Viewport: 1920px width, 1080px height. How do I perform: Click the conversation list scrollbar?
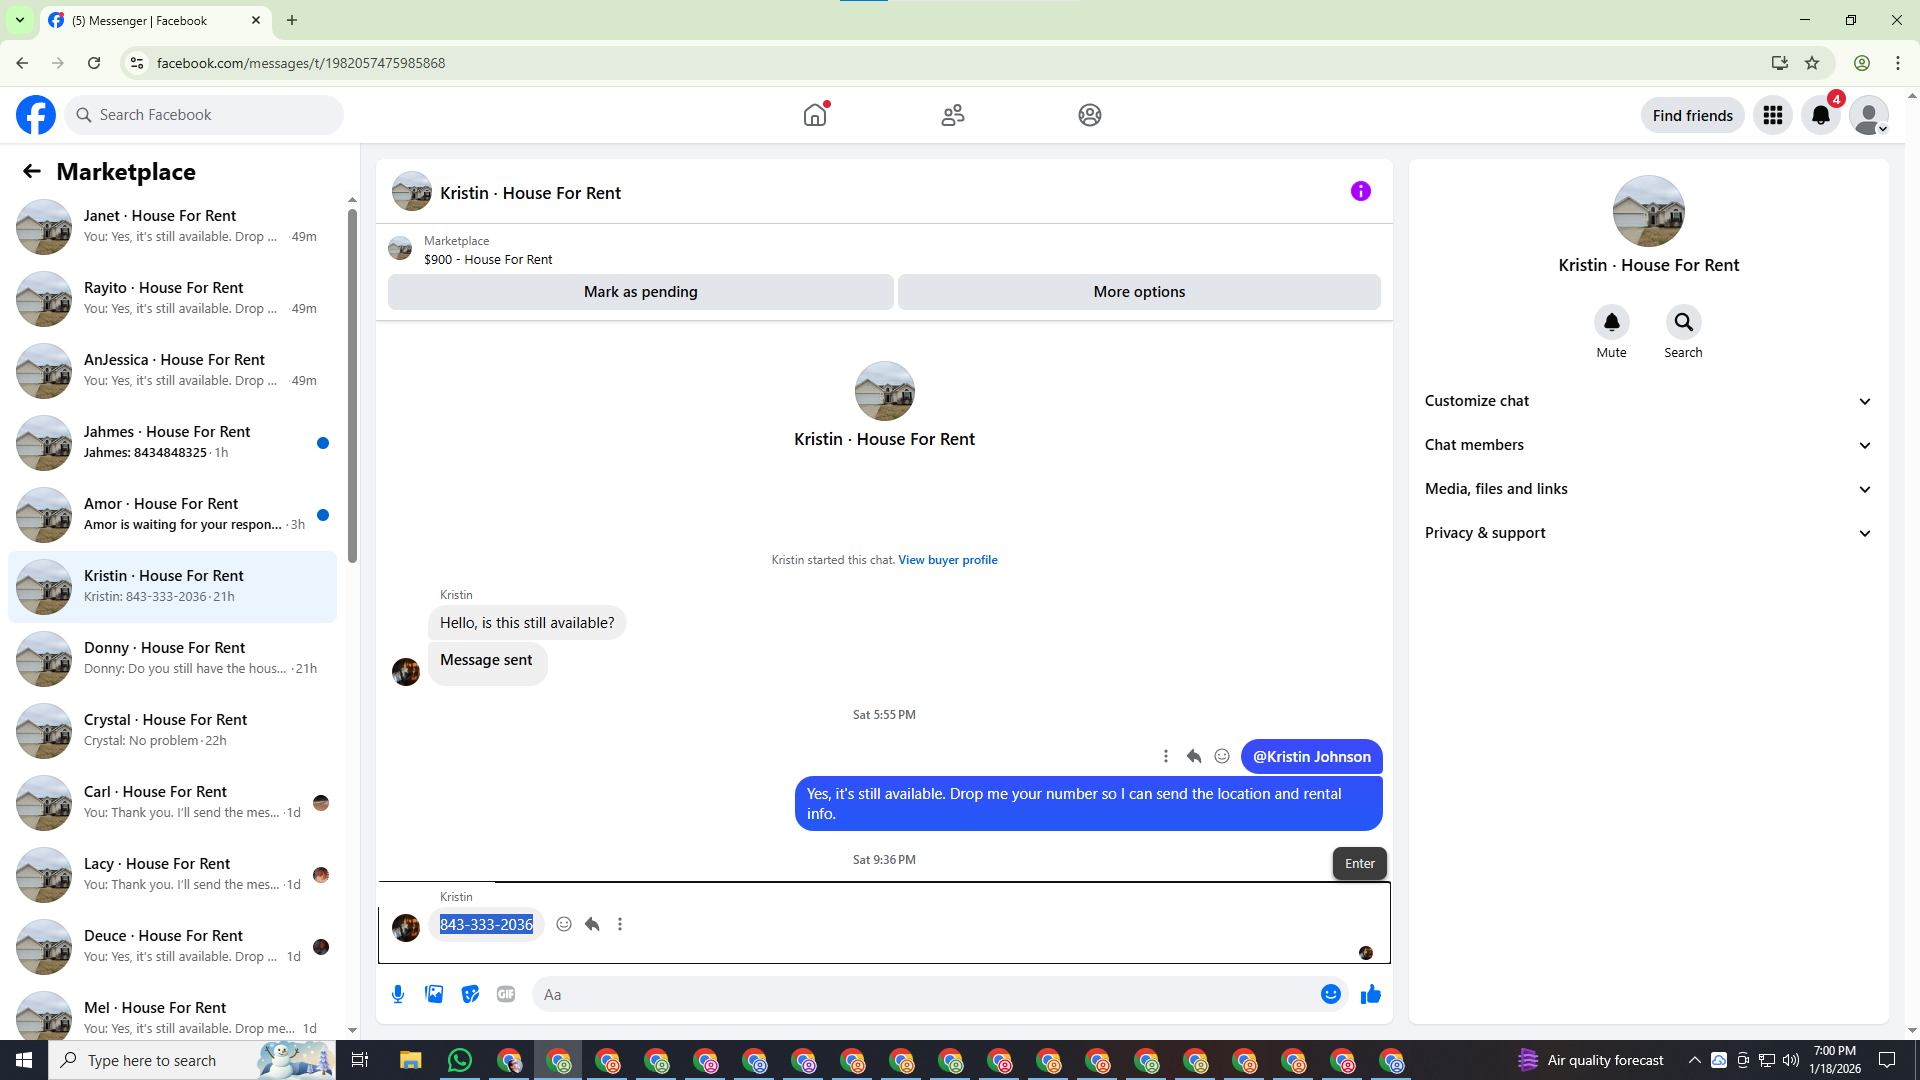click(x=352, y=385)
